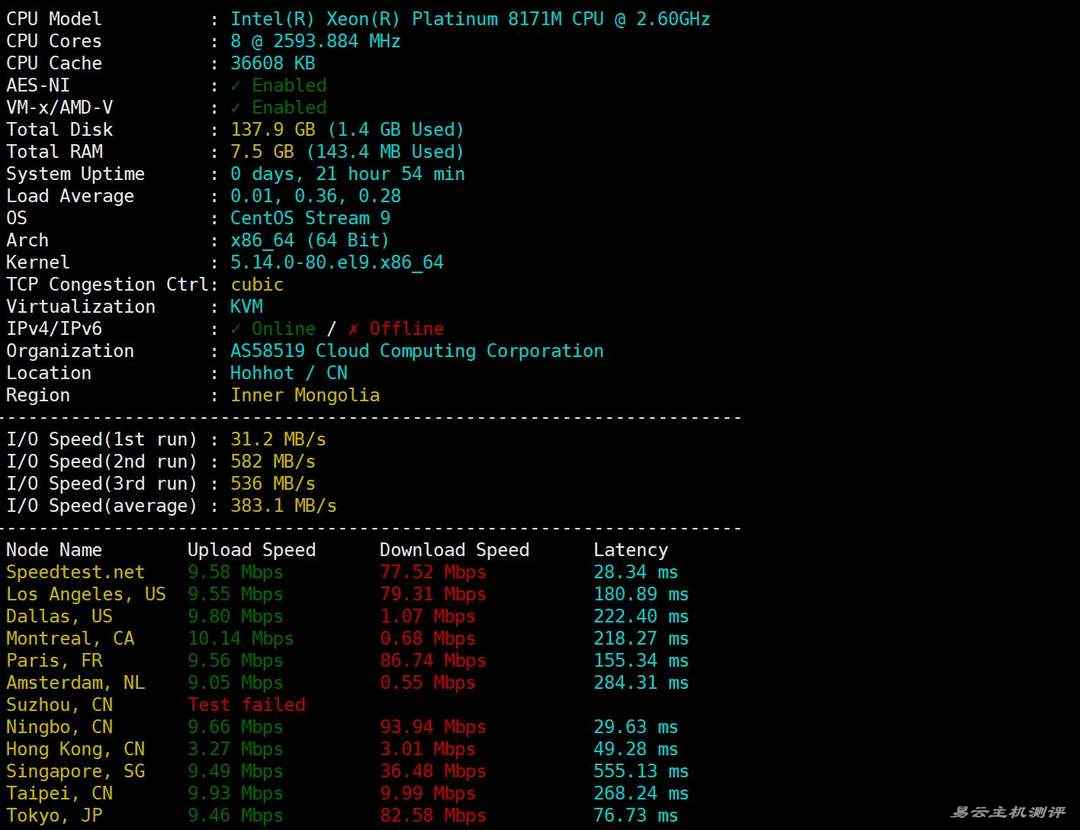Click the Kernel value '5.14.0-80.el9.x86_64'

(337, 262)
